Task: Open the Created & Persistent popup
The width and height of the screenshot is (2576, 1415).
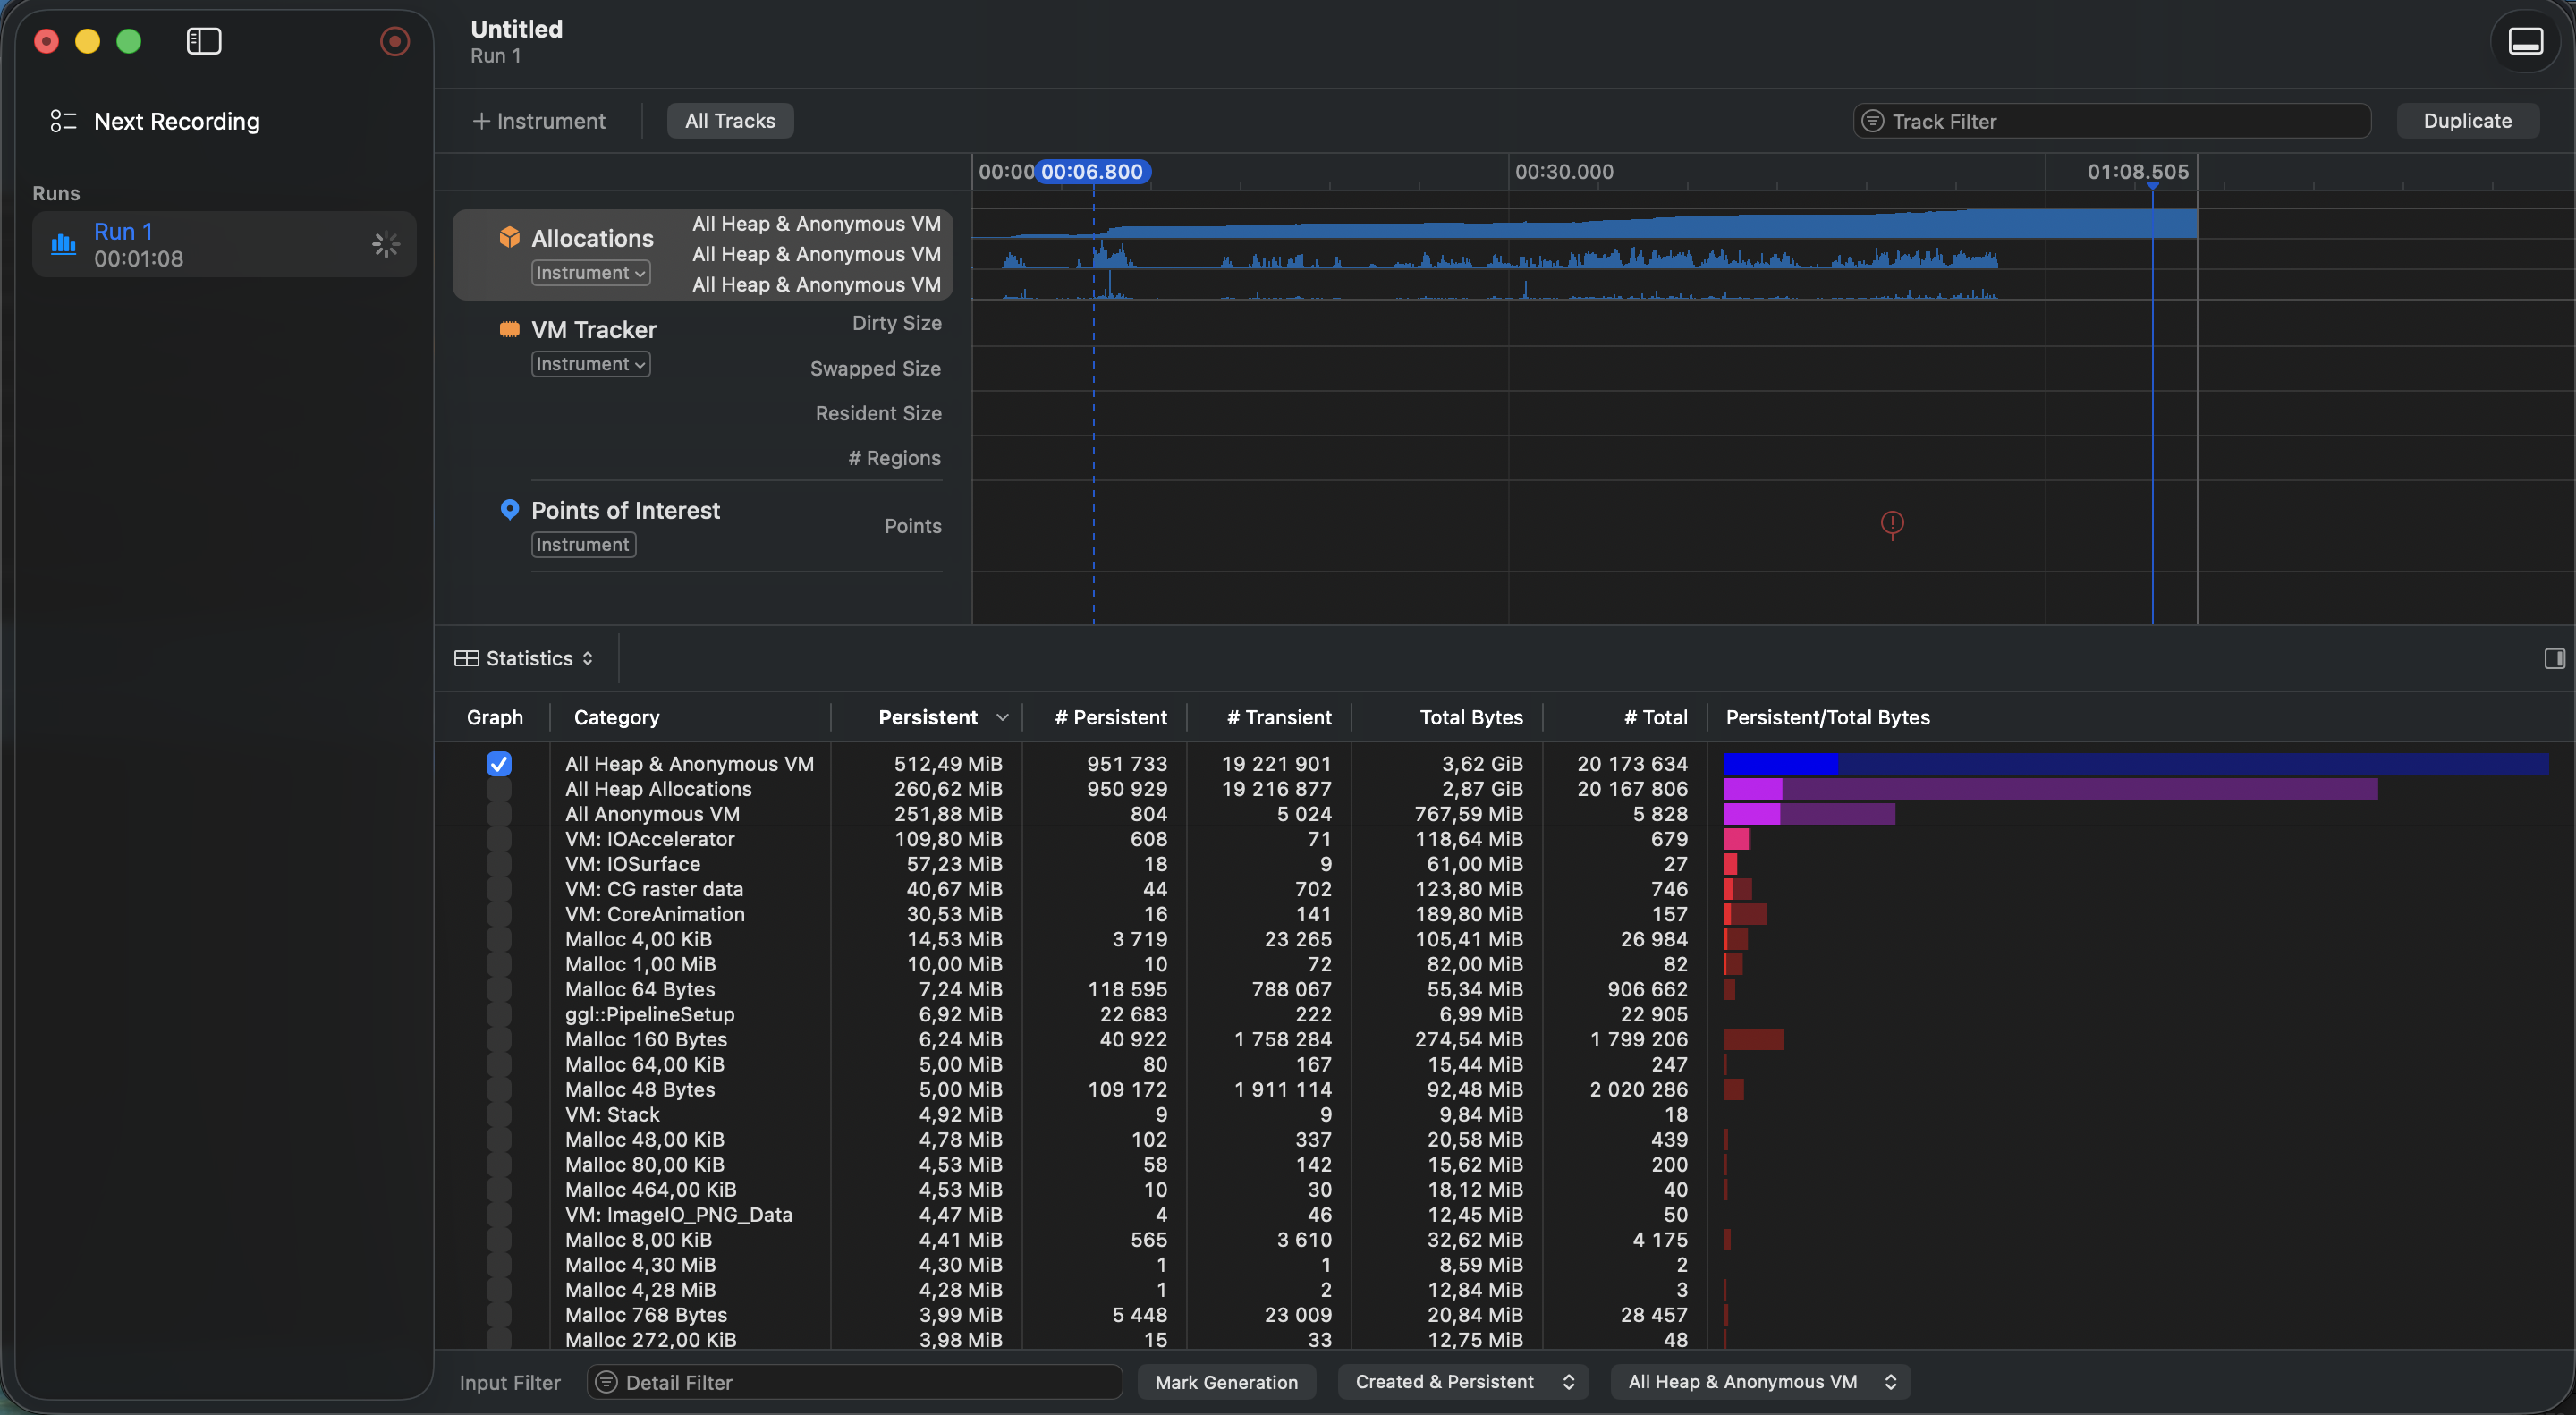Action: [x=1463, y=1381]
